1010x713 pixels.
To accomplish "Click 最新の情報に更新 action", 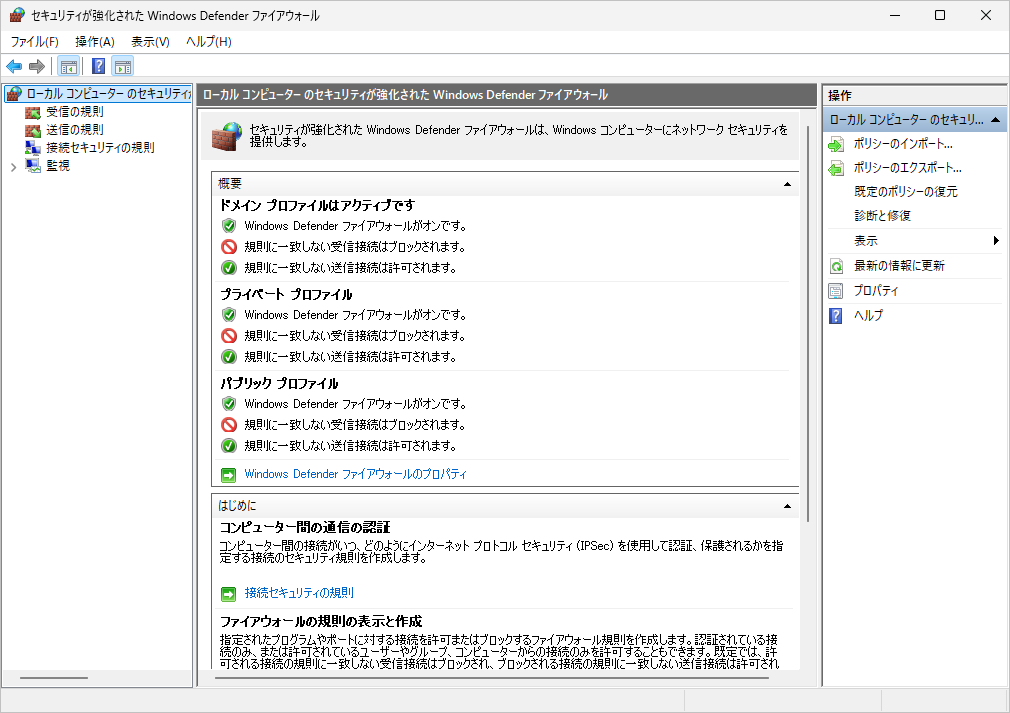I will (899, 266).
